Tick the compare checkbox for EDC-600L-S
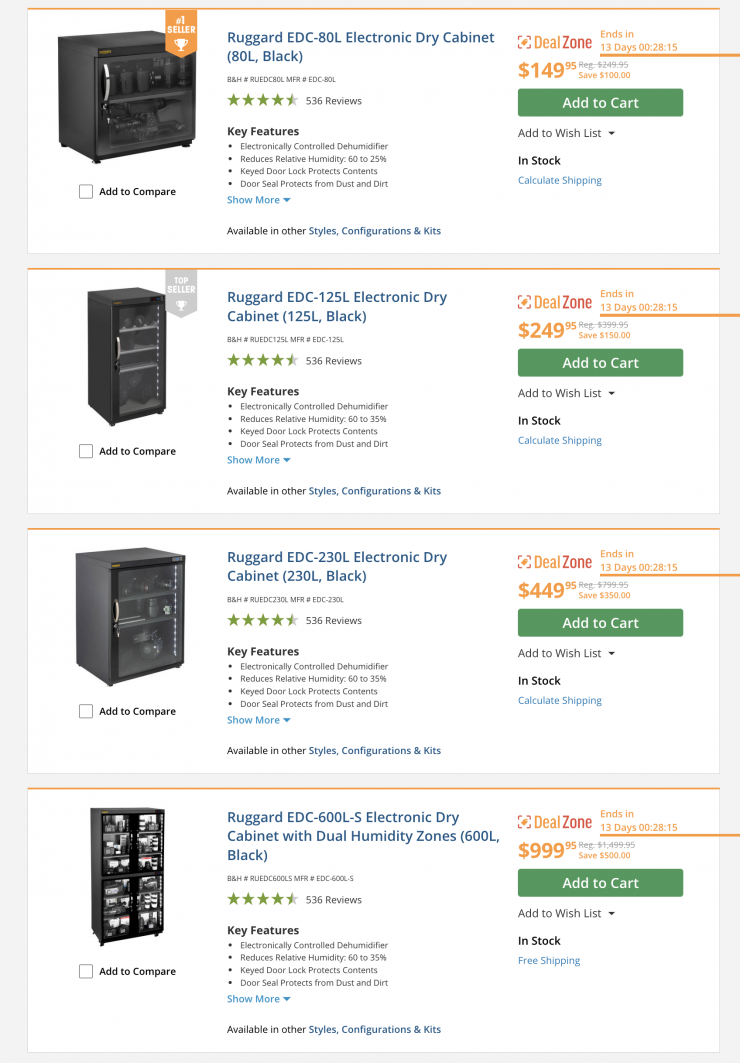The image size is (740, 1063). (x=86, y=971)
